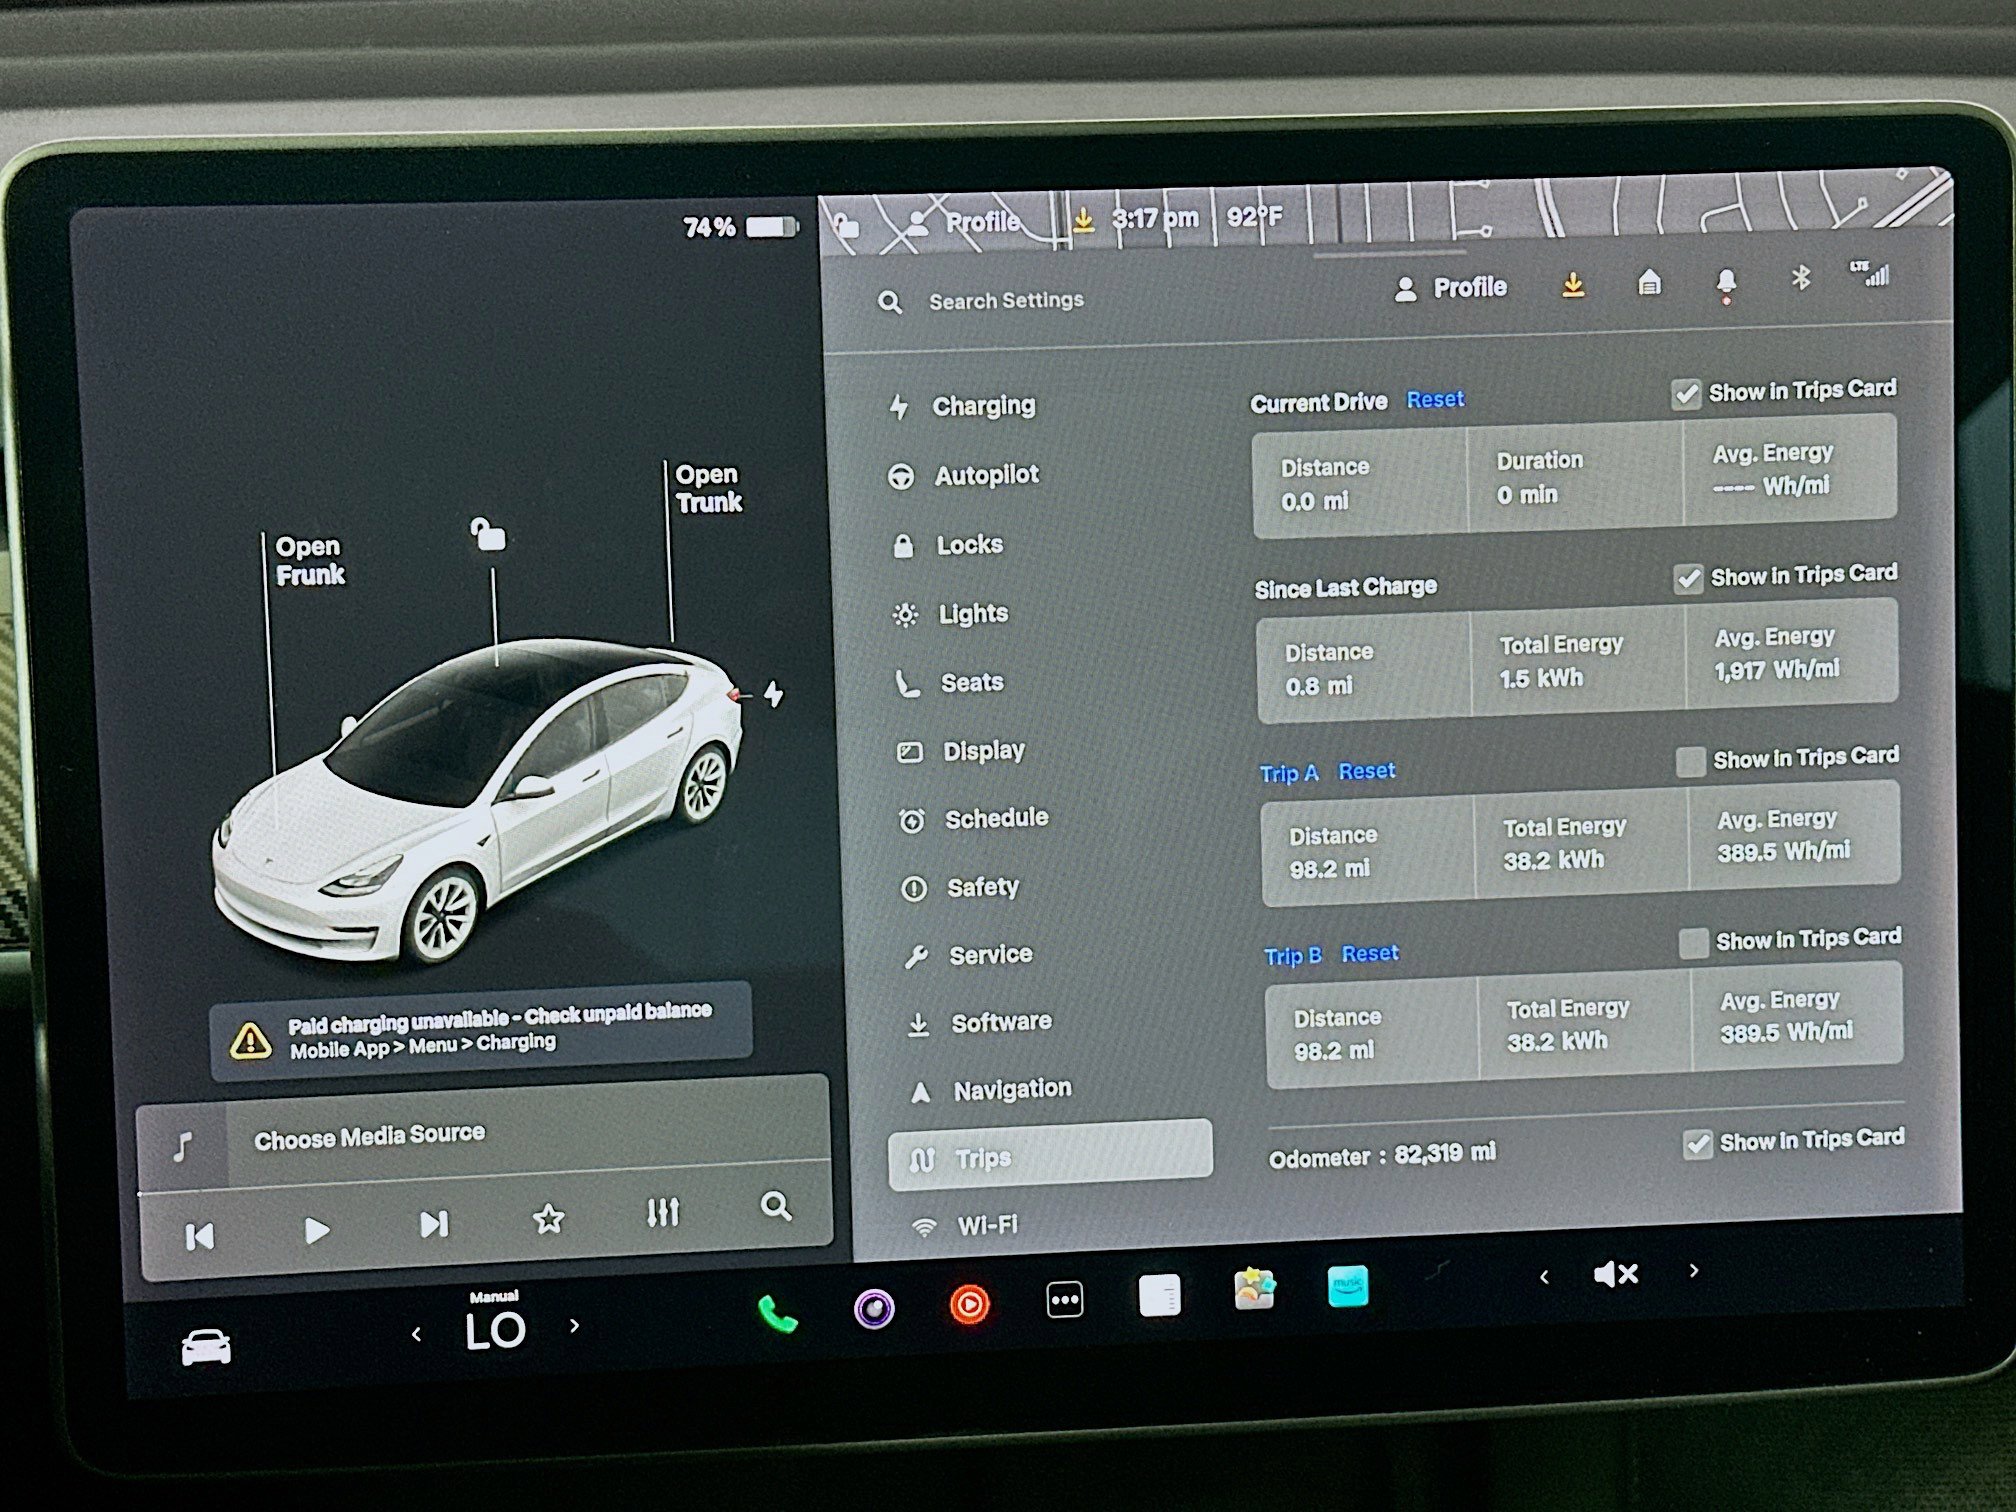The height and width of the screenshot is (1512, 2016).
Task: Open media search magnifier icon
Action: [776, 1206]
